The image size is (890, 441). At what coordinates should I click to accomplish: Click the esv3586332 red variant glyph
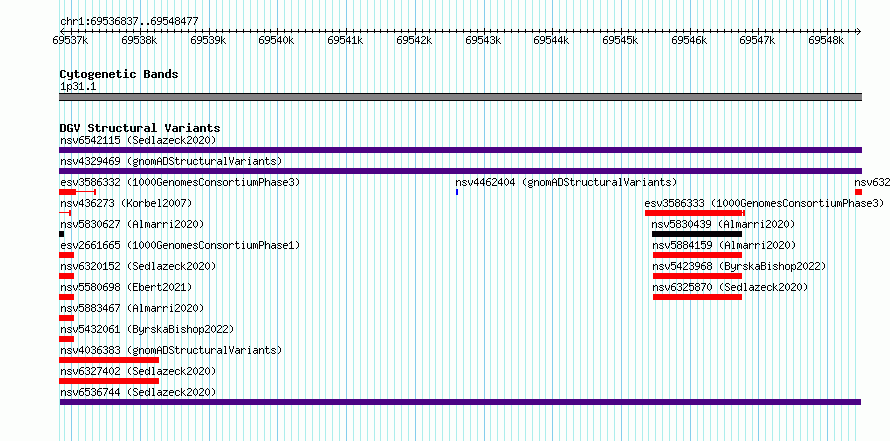tap(78, 192)
